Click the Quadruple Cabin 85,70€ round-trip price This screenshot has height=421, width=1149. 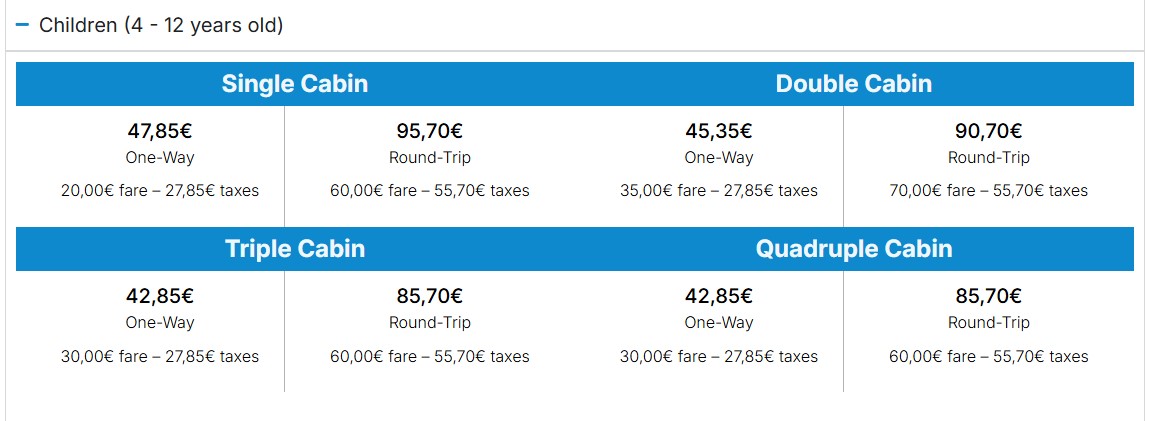(989, 297)
